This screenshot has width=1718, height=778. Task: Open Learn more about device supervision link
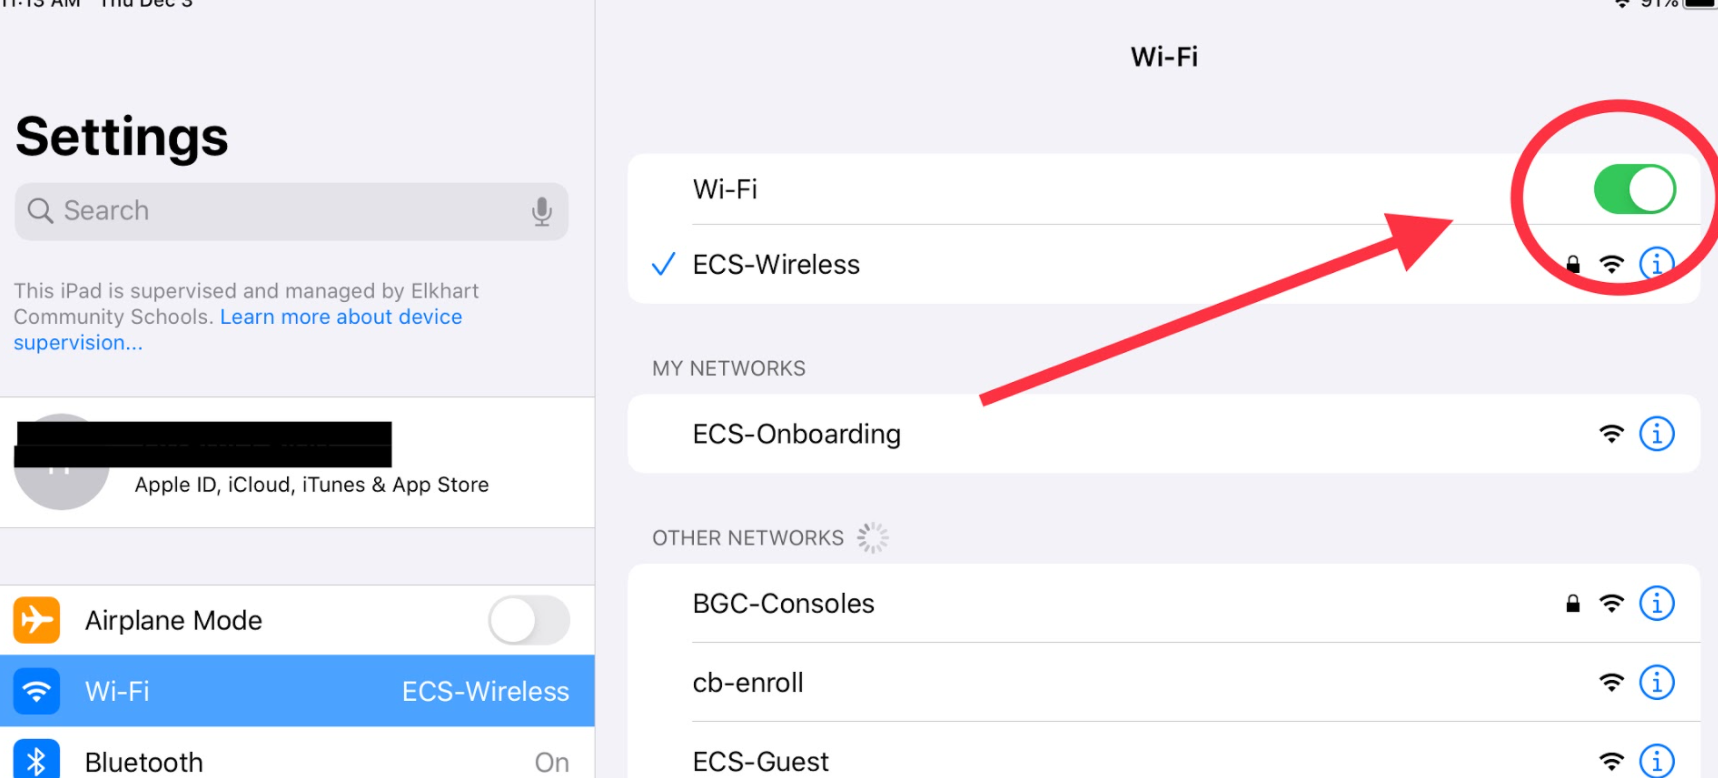click(x=238, y=329)
